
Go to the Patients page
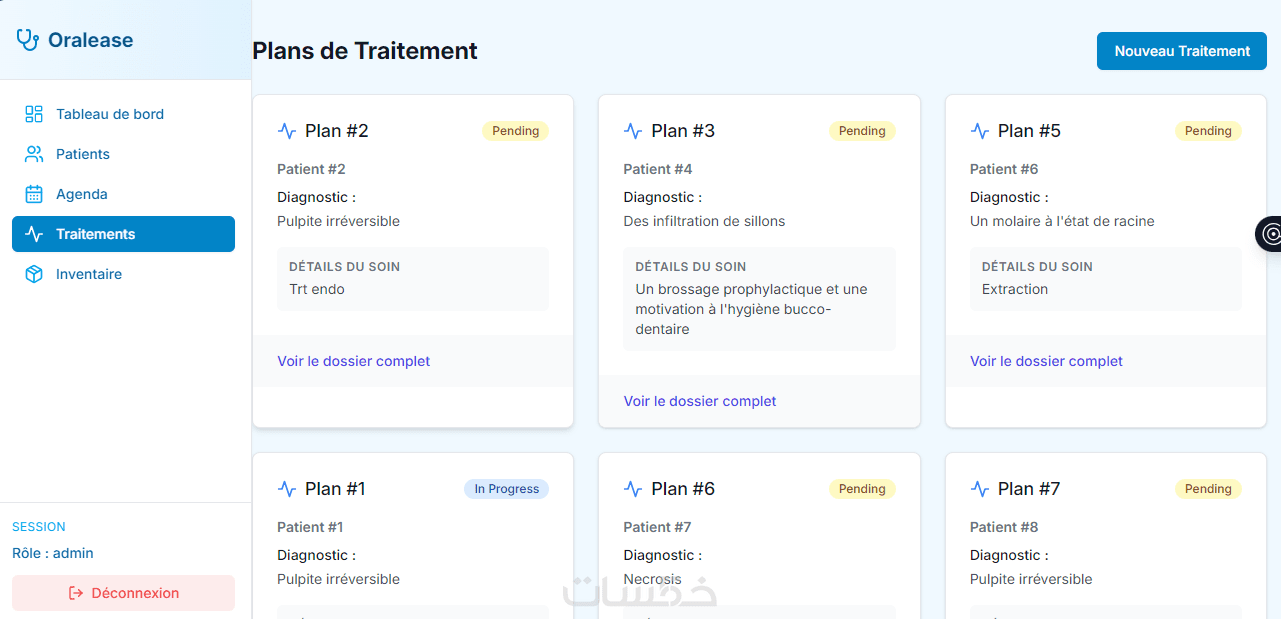(x=83, y=154)
